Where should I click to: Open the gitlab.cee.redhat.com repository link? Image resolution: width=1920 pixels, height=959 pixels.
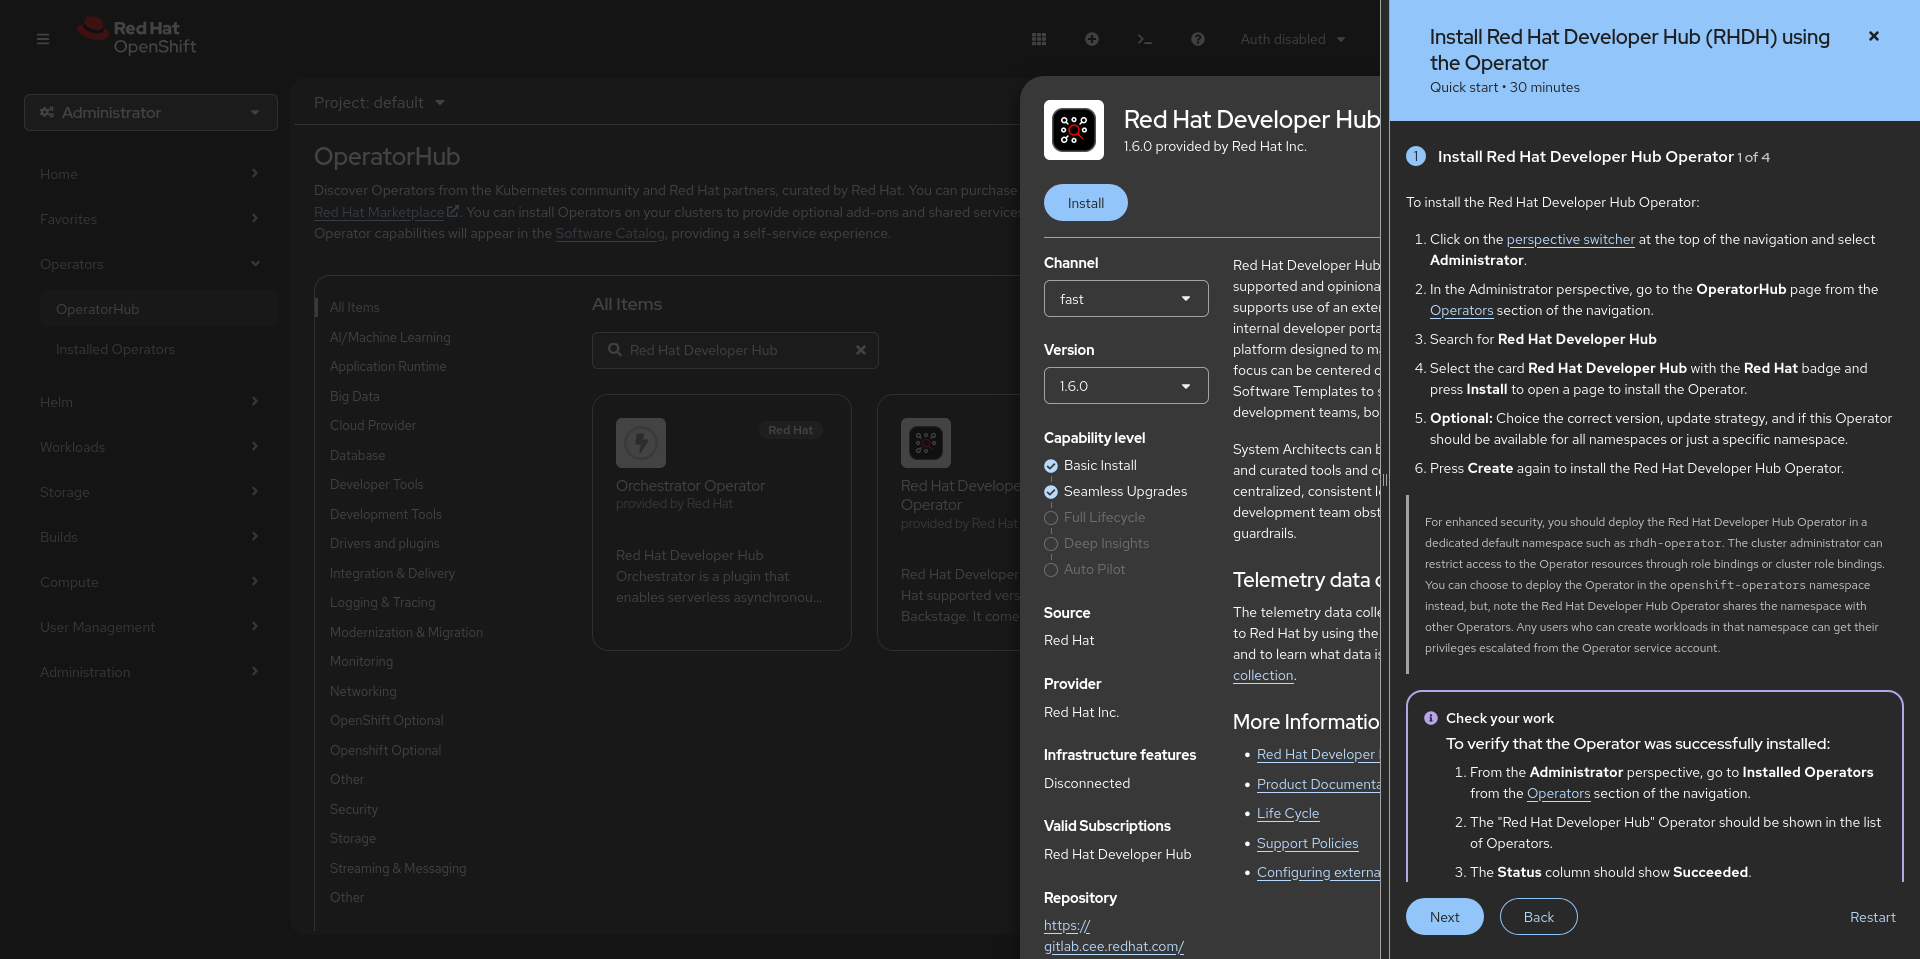pos(1114,936)
